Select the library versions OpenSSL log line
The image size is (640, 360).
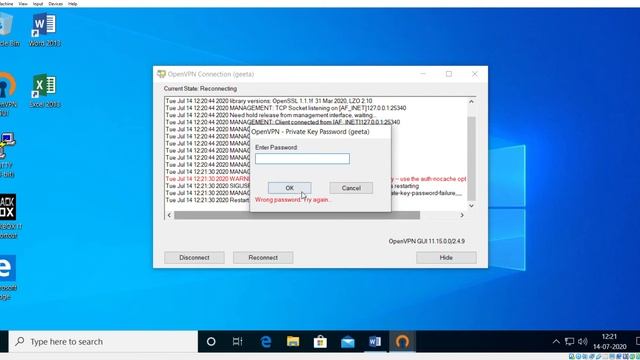tap(269, 101)
